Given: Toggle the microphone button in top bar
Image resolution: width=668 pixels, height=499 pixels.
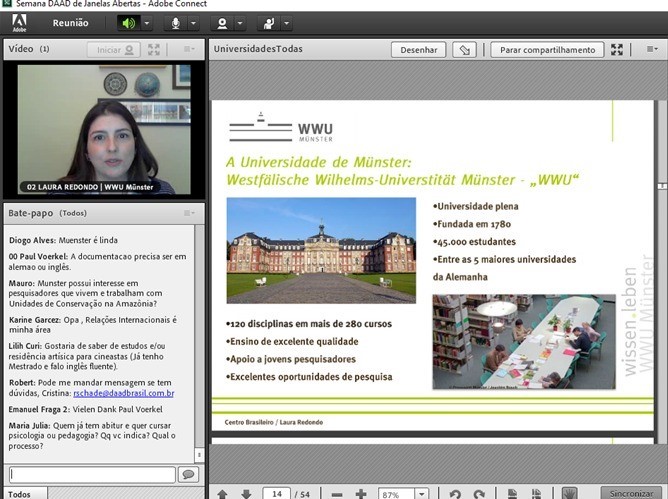Looking at the screenshot, I should pyautogui.click(x=176, y=23).
